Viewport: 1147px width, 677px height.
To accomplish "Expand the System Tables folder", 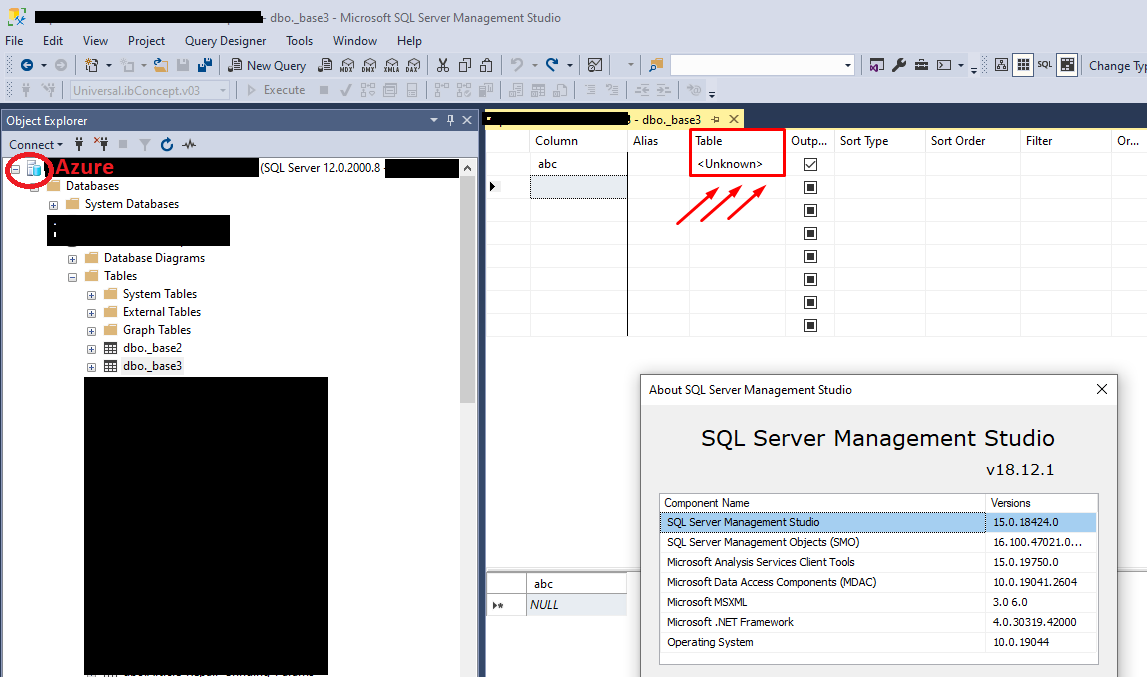I will tap(91, 295).
